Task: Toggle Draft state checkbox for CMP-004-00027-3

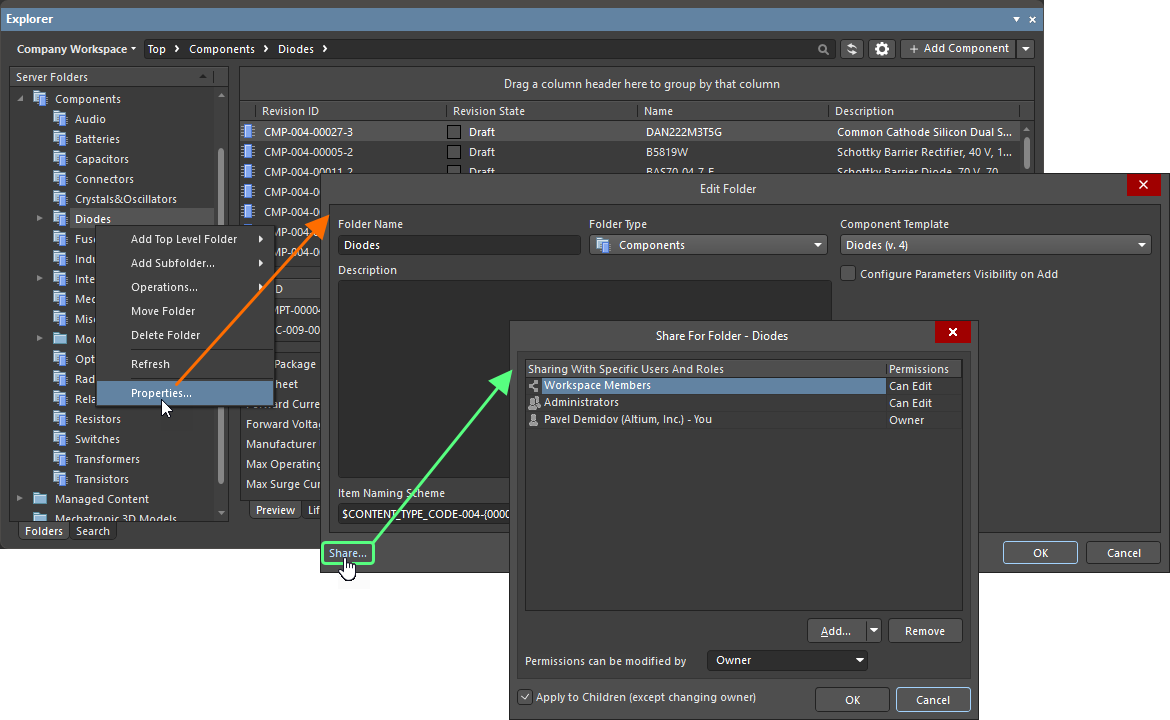Action: [x=454, y=132]
